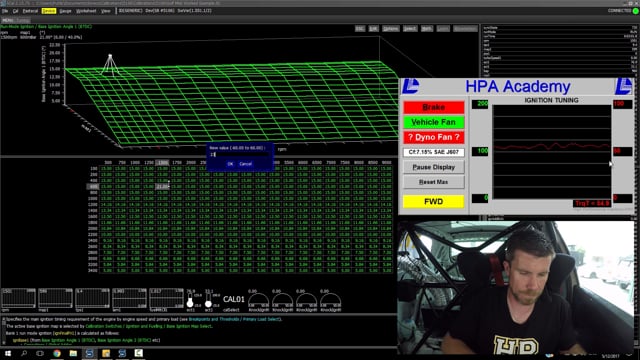Viewport: 640px width, 360px height.
Task: Open the View menu
Action: [x=106, y=11]
